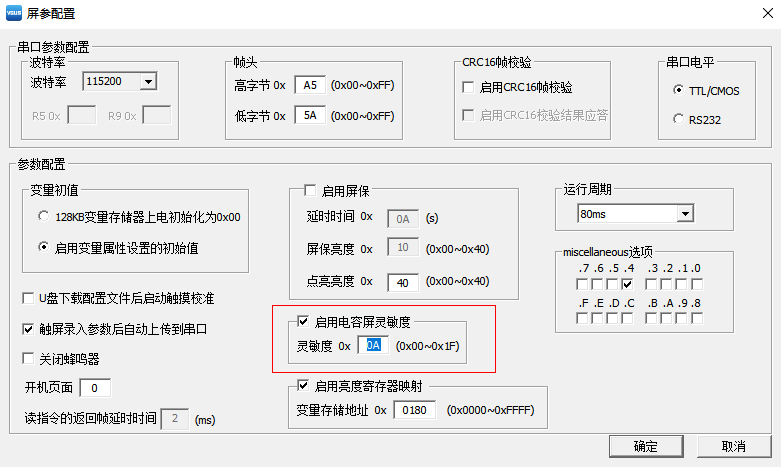781x467 pixels.
Task: Enable U盘下载配置文件后启动触摸校准 checkbox
Action: coord(29,298)
